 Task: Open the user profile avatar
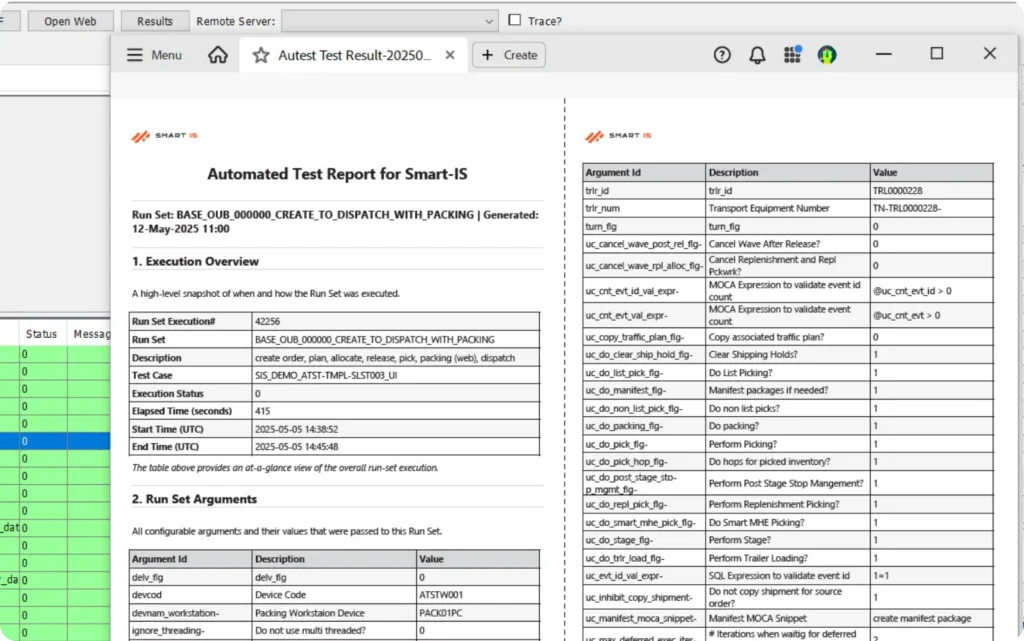[x=827, y=55]
